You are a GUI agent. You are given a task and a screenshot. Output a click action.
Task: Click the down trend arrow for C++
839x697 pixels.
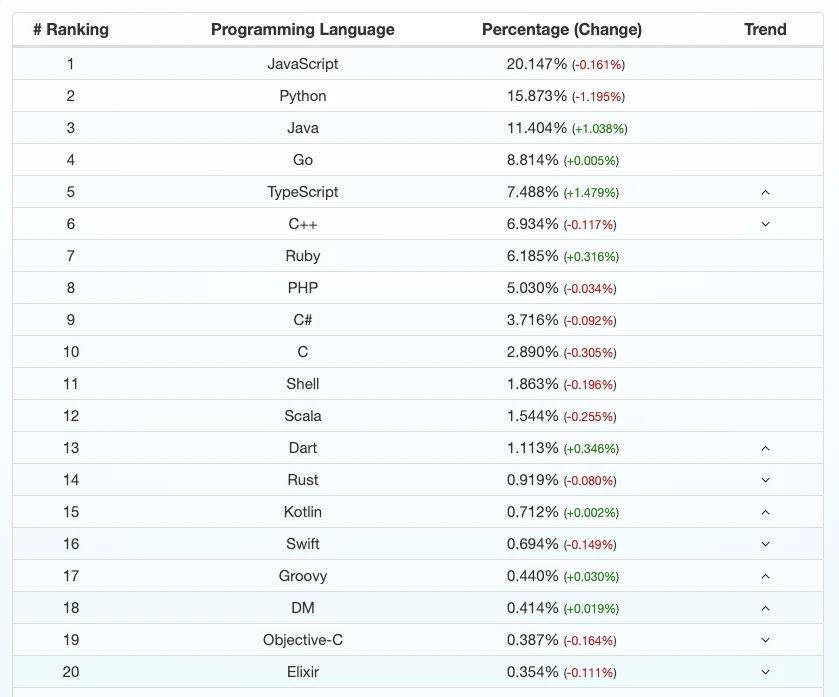coord(765,224)
